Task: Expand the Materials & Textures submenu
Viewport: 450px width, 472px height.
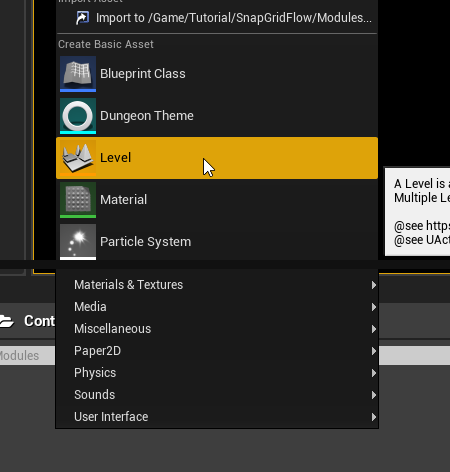Action: coord(217,285)
